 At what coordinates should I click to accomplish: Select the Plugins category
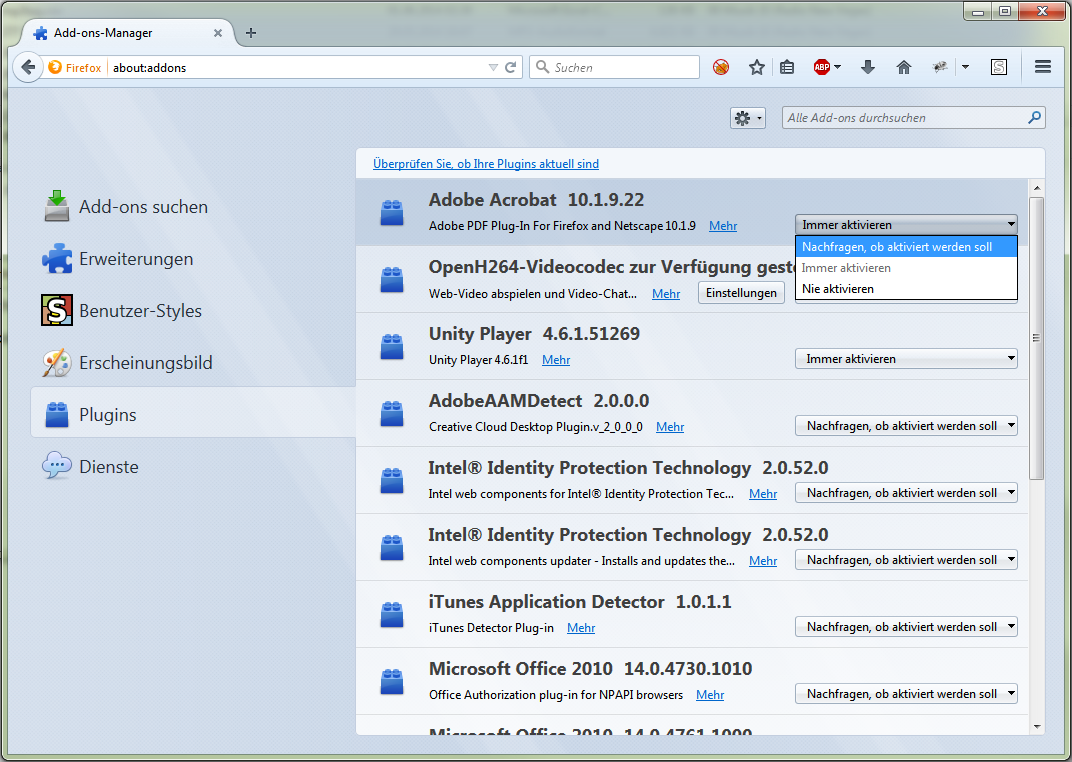(x=193, y=414)
